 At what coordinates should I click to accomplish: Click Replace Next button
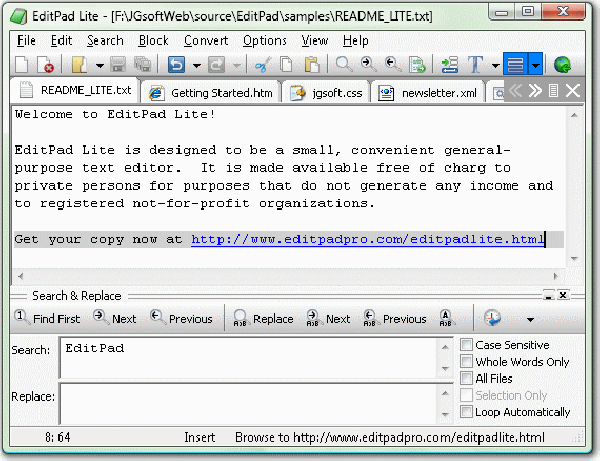point(328,318)
